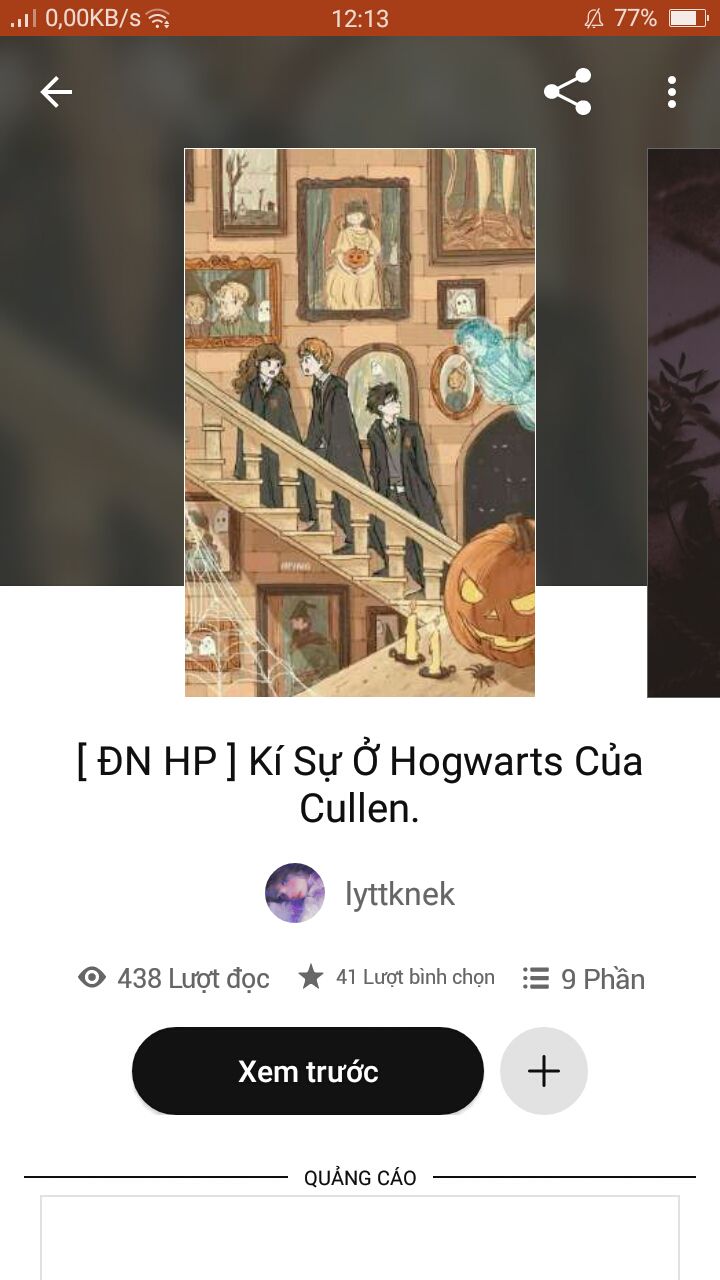Tap the eye icon beside 438 Lượt đọc
This screenshot has width=720, height=1280.
click(92, 977)
